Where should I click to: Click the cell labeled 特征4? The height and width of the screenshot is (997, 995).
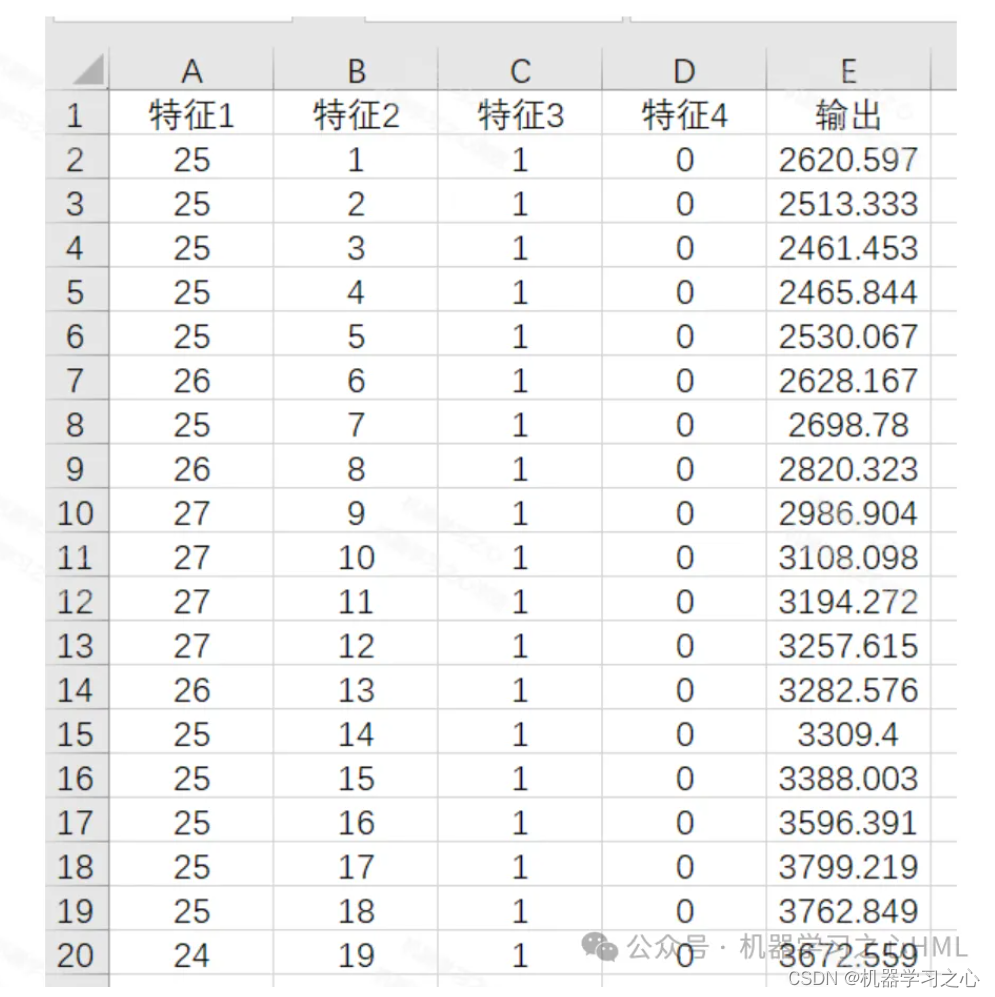click(x=684, y=115)
